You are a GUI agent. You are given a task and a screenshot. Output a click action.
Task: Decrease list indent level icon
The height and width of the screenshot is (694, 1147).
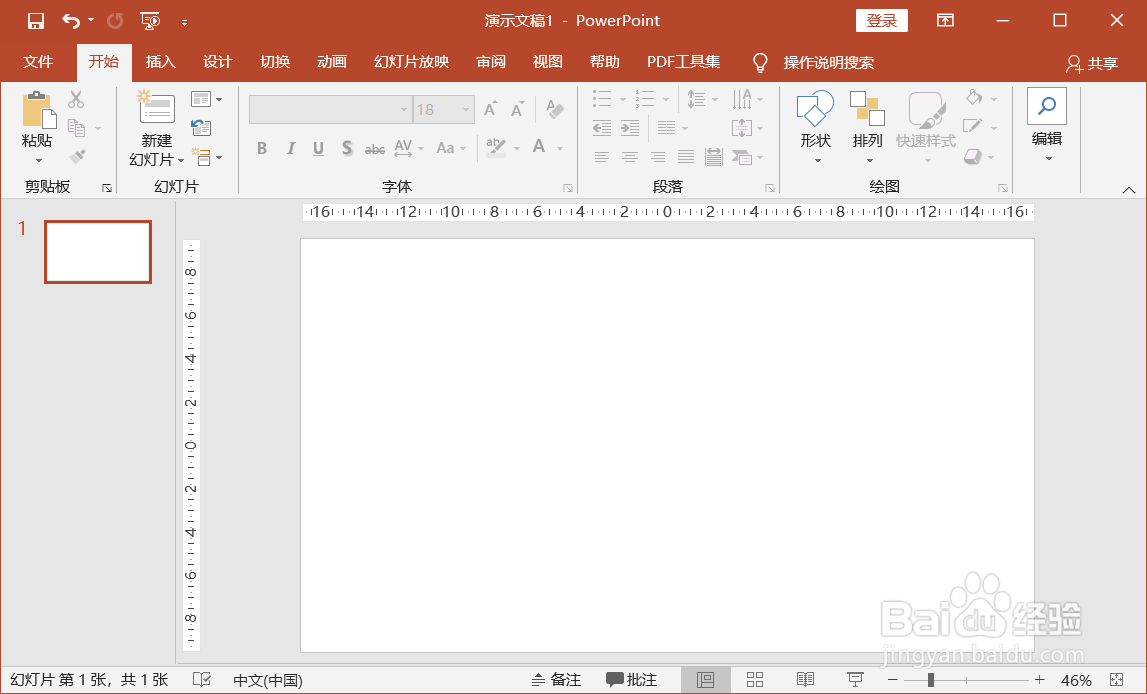point(601,129)
